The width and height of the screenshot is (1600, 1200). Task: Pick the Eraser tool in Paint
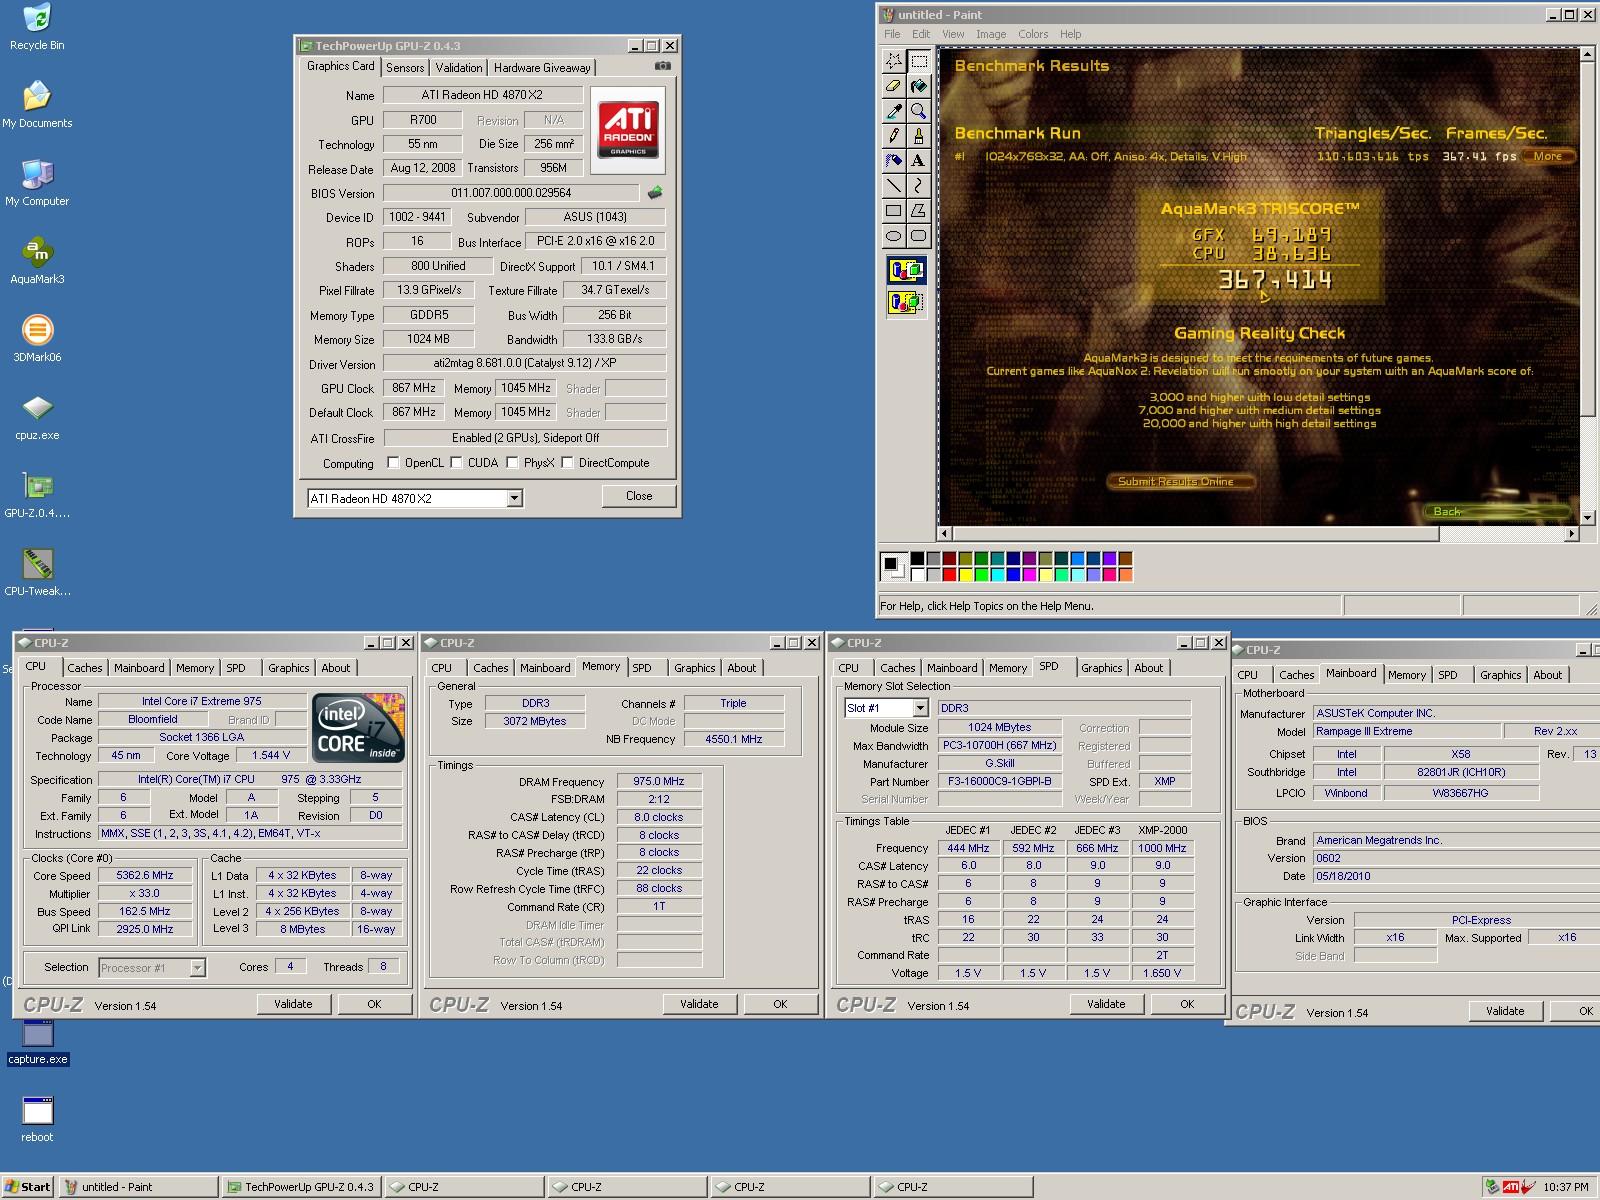pyautogui.click(x=893, y=86)
